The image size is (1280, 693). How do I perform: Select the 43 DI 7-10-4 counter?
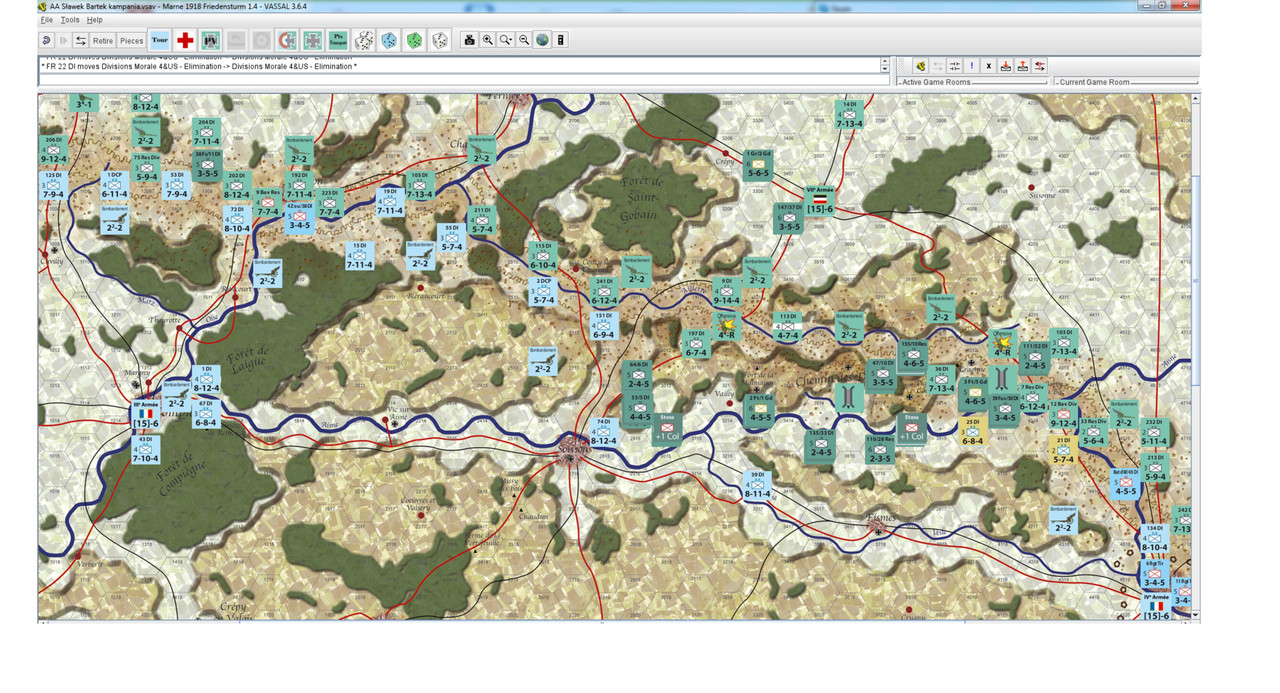pos(145,450)
